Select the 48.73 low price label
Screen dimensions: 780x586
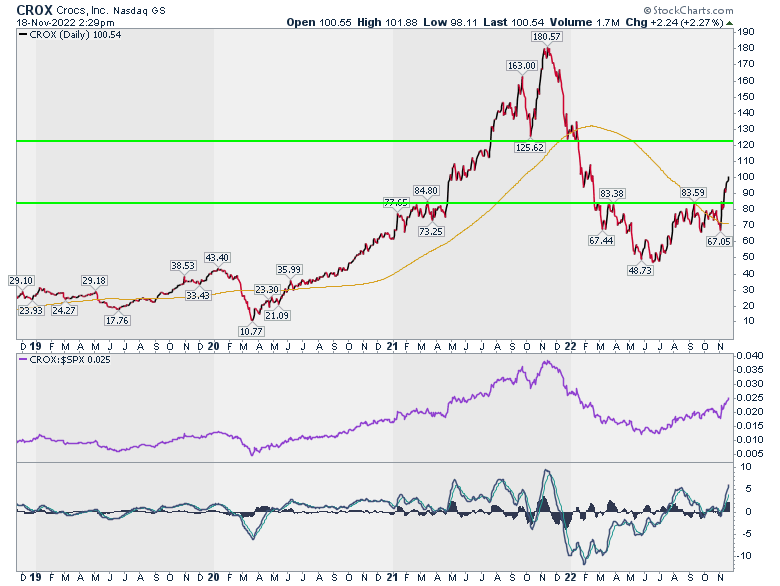(x=640, y=271)
